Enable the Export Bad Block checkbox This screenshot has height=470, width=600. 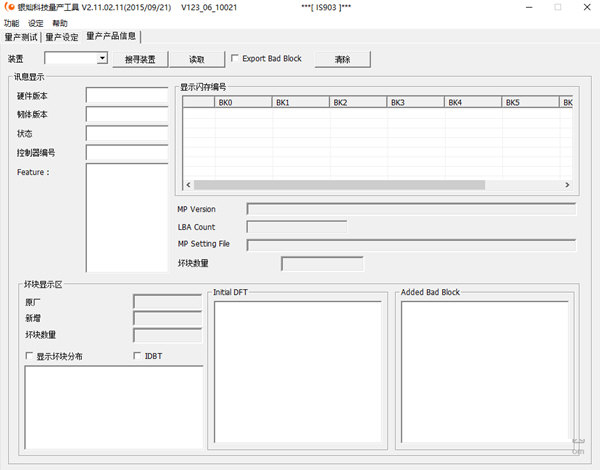point(235,59)
